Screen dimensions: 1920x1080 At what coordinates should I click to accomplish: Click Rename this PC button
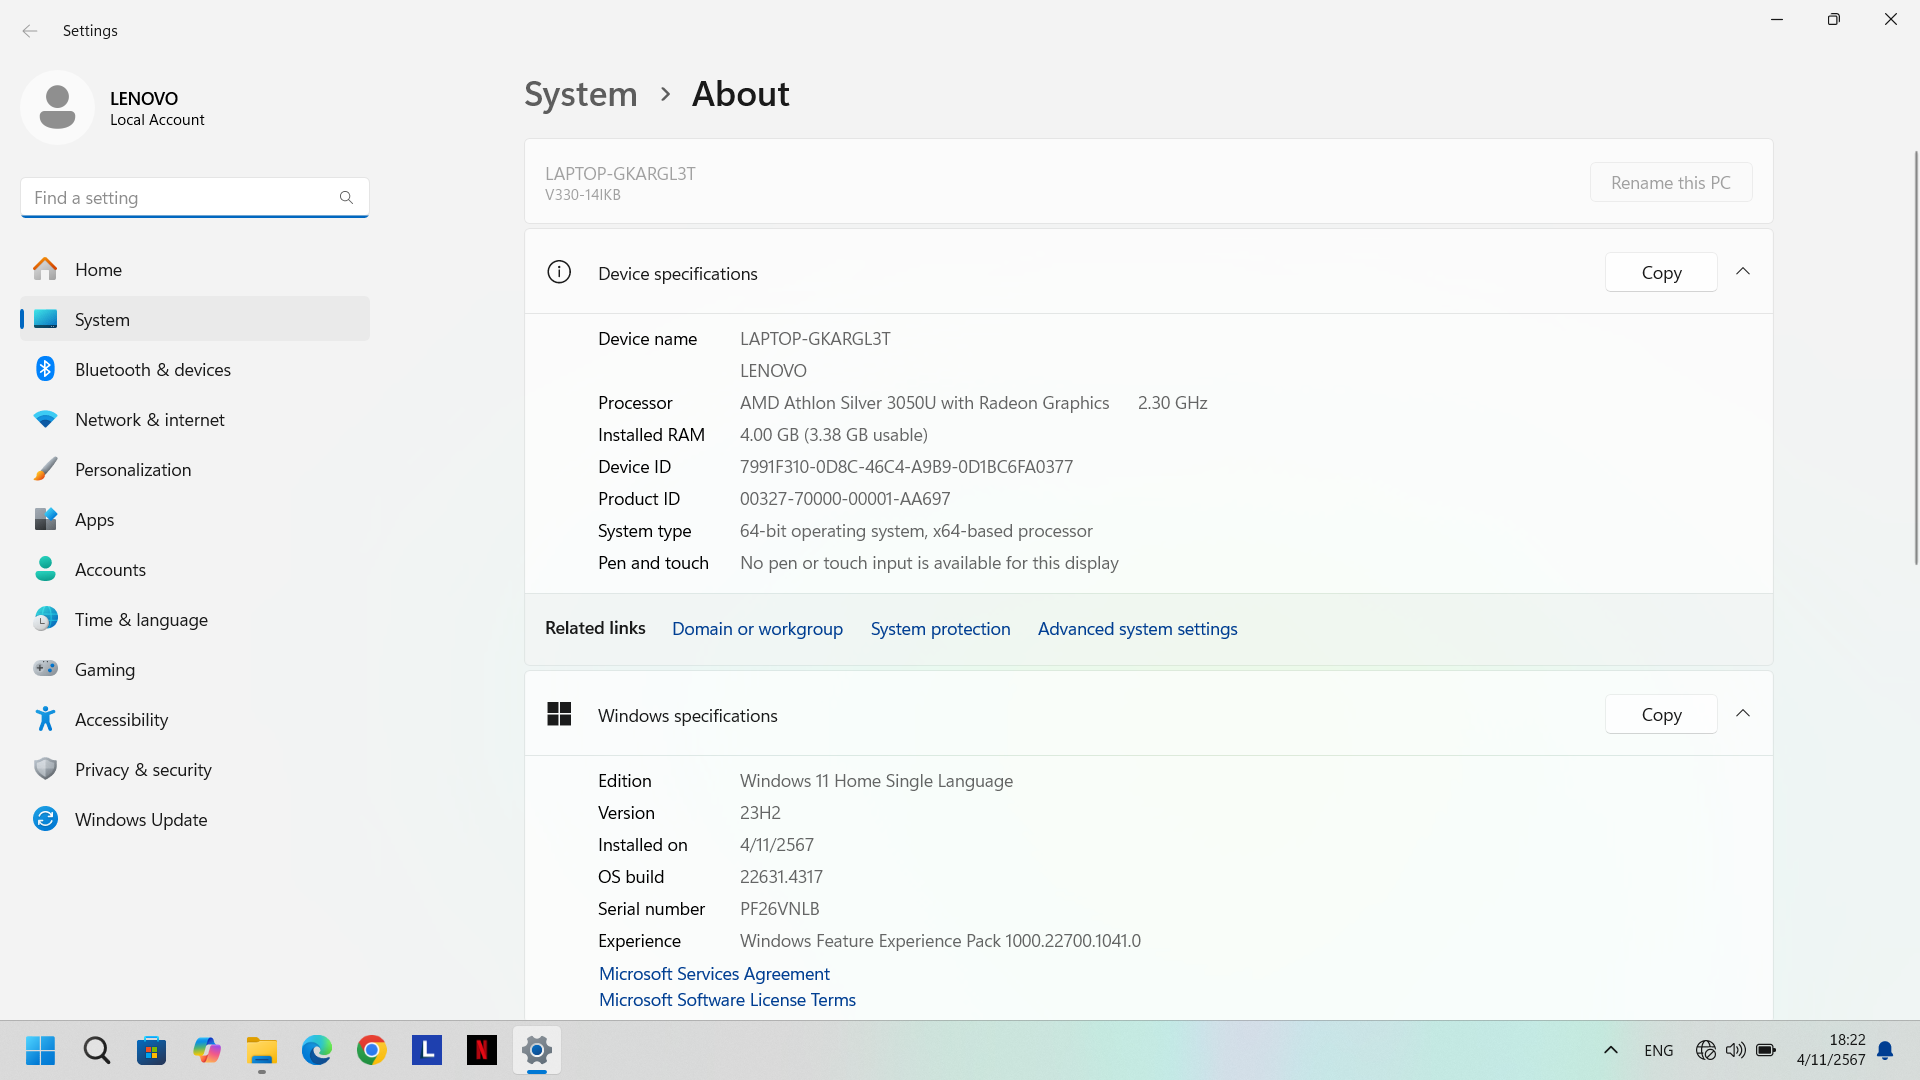(x=1671, y=182)
